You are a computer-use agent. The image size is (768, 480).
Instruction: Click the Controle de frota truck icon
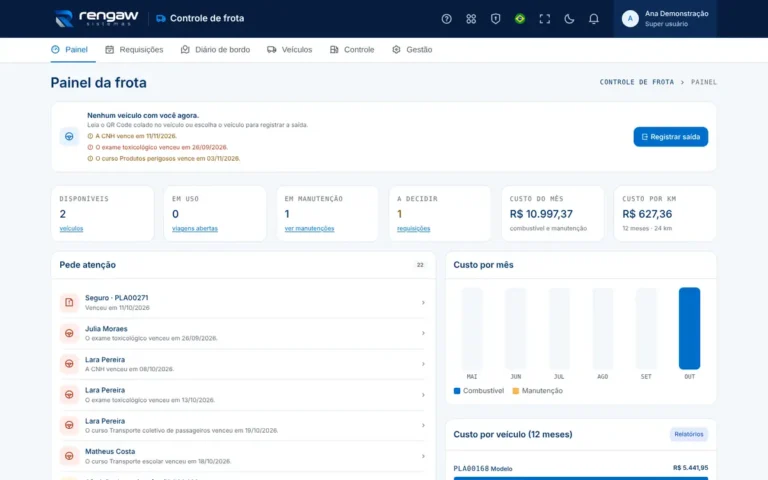click(x=161, y=19)
